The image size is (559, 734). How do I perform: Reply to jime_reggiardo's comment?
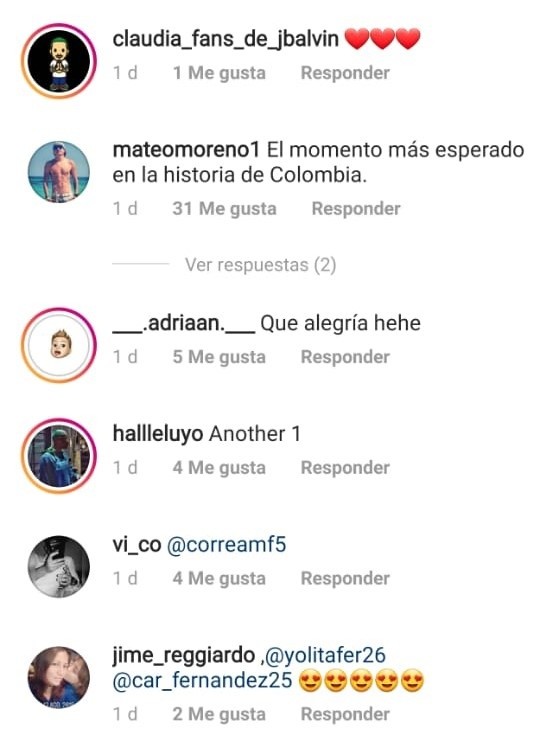pos(345,714)
